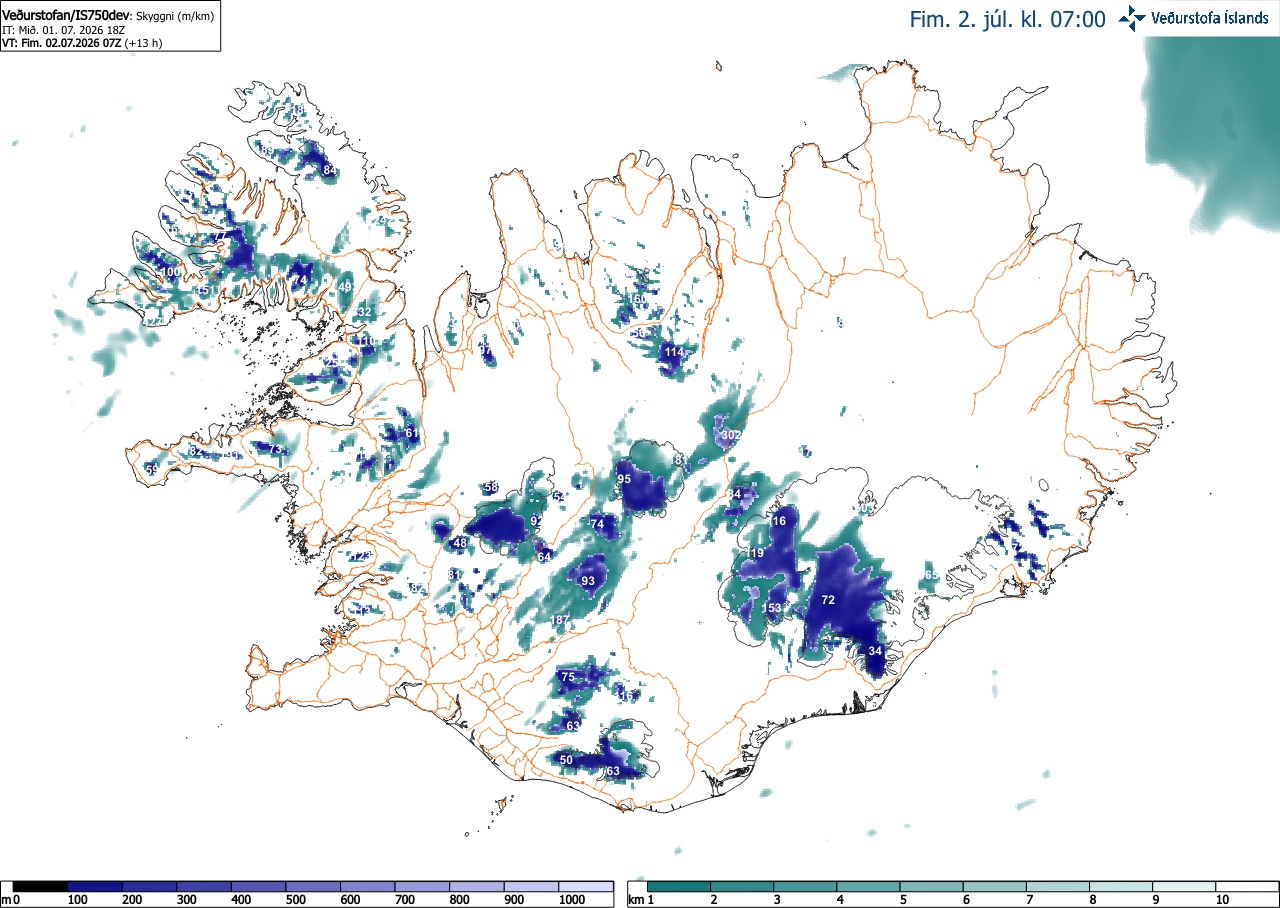Select the 187 visibility value label
The height and width of the screenshot is (908, 1280).
[561, 621]
